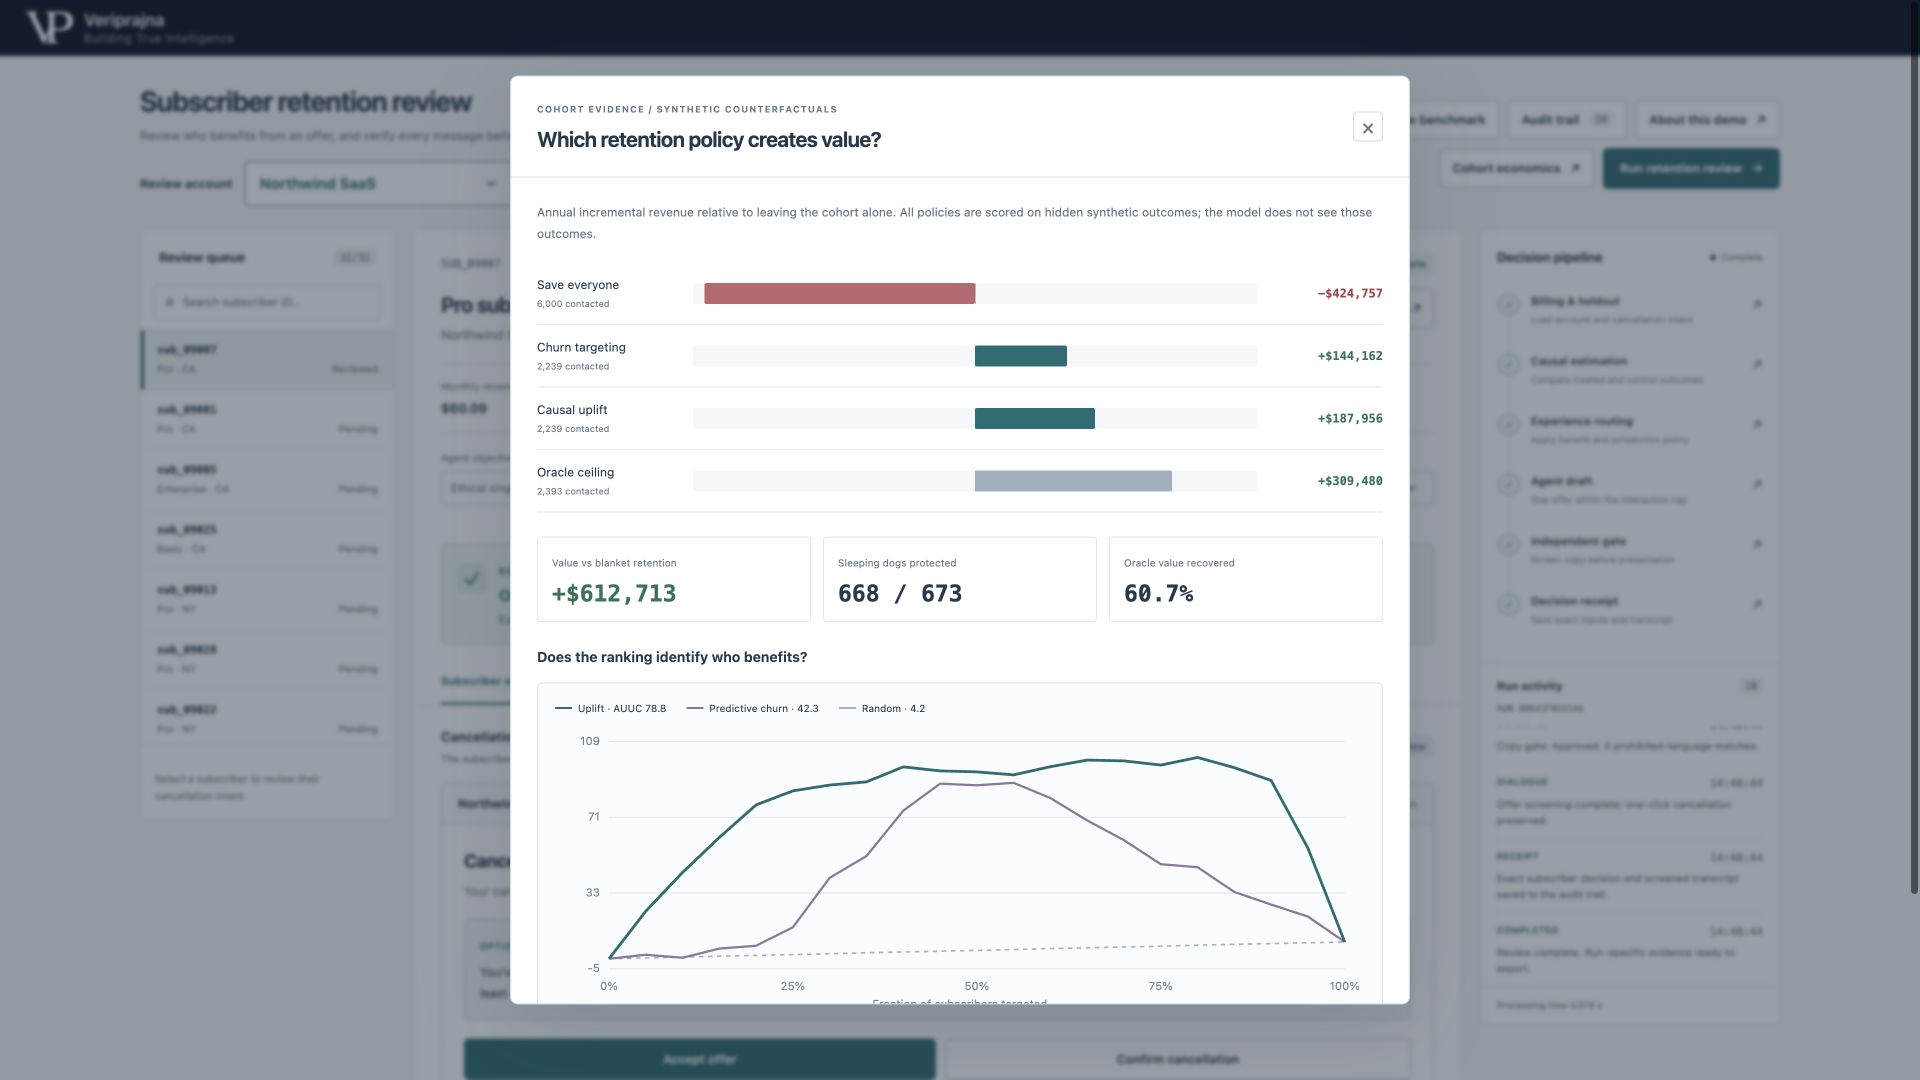Select sub_09028 in the review queue
Screen dimensions: 1920x1080
[x=267, y=660]
